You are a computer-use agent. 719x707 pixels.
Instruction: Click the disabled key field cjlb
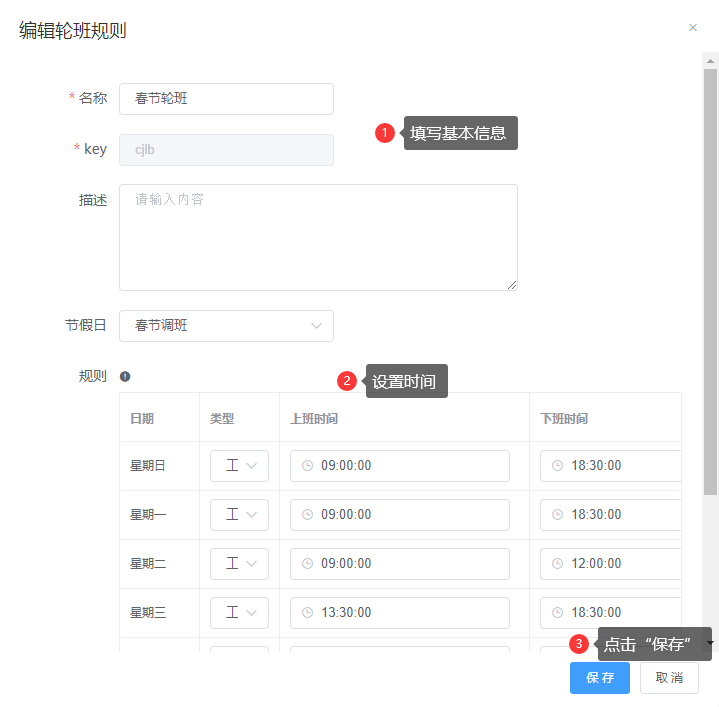pyautogui.click(x=226, y=150)
